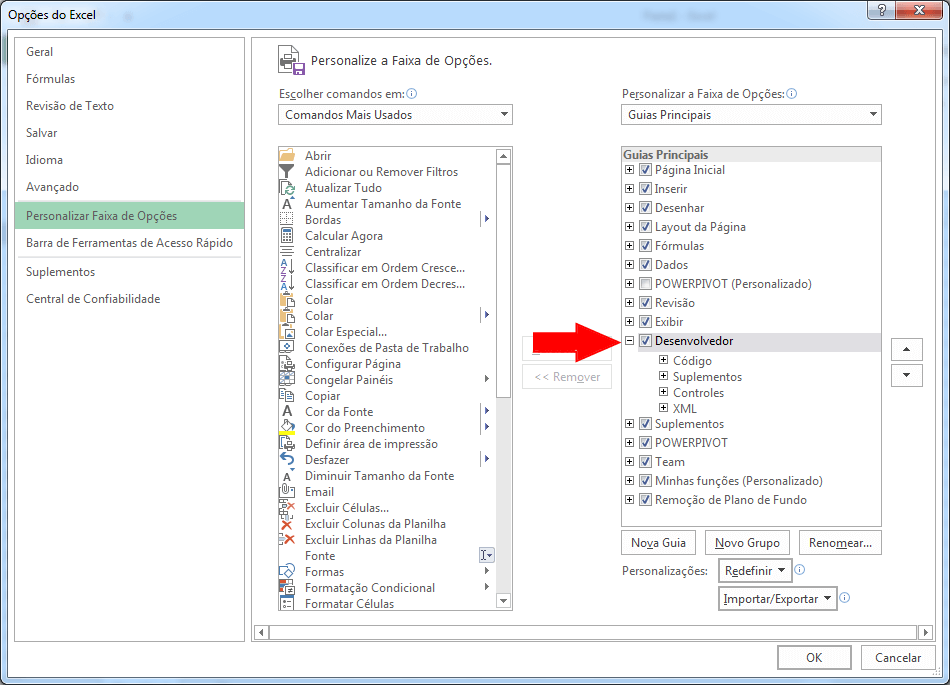Click info icon beside Escolher comandos em

click(x=412, y=93)
